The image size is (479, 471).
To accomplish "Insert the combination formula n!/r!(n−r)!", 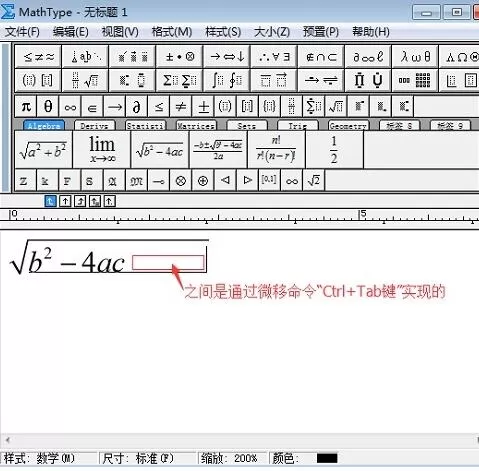I will (276, 150).
